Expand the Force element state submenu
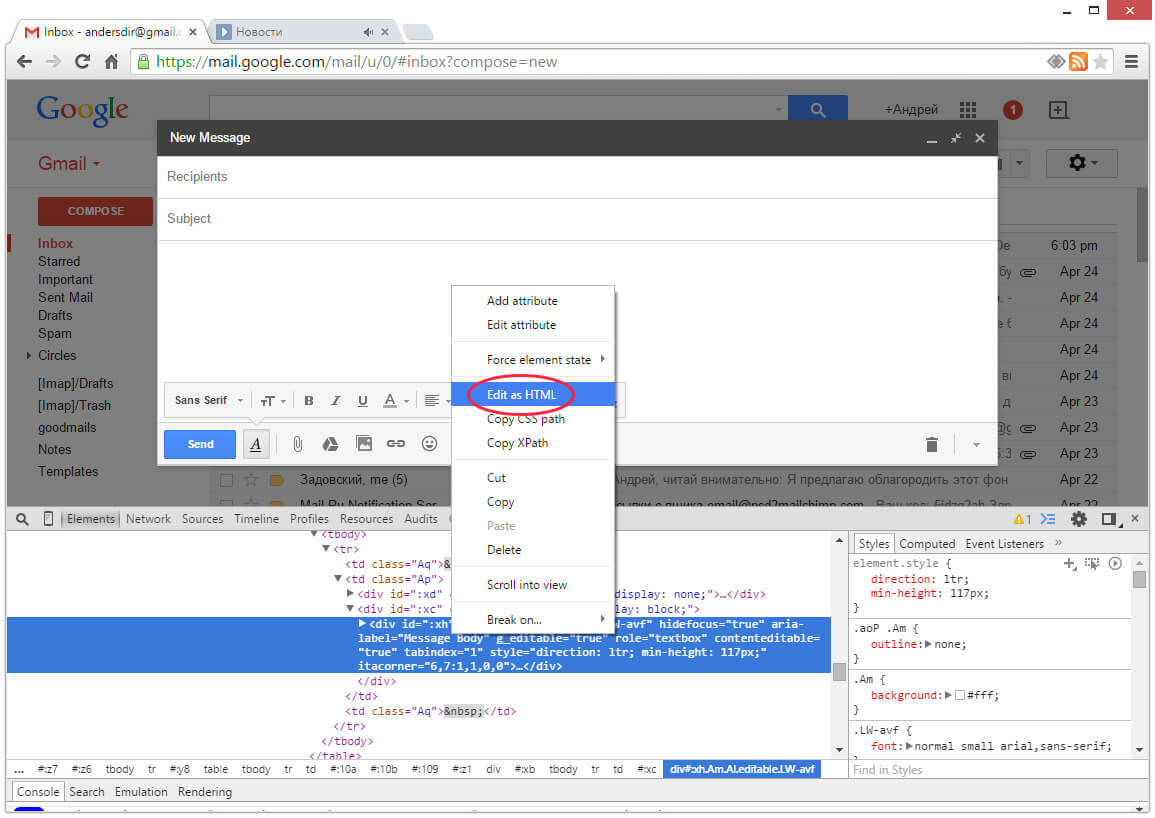Image resolution: width=1155 pixels, height=818 pixels. [539, 360]
